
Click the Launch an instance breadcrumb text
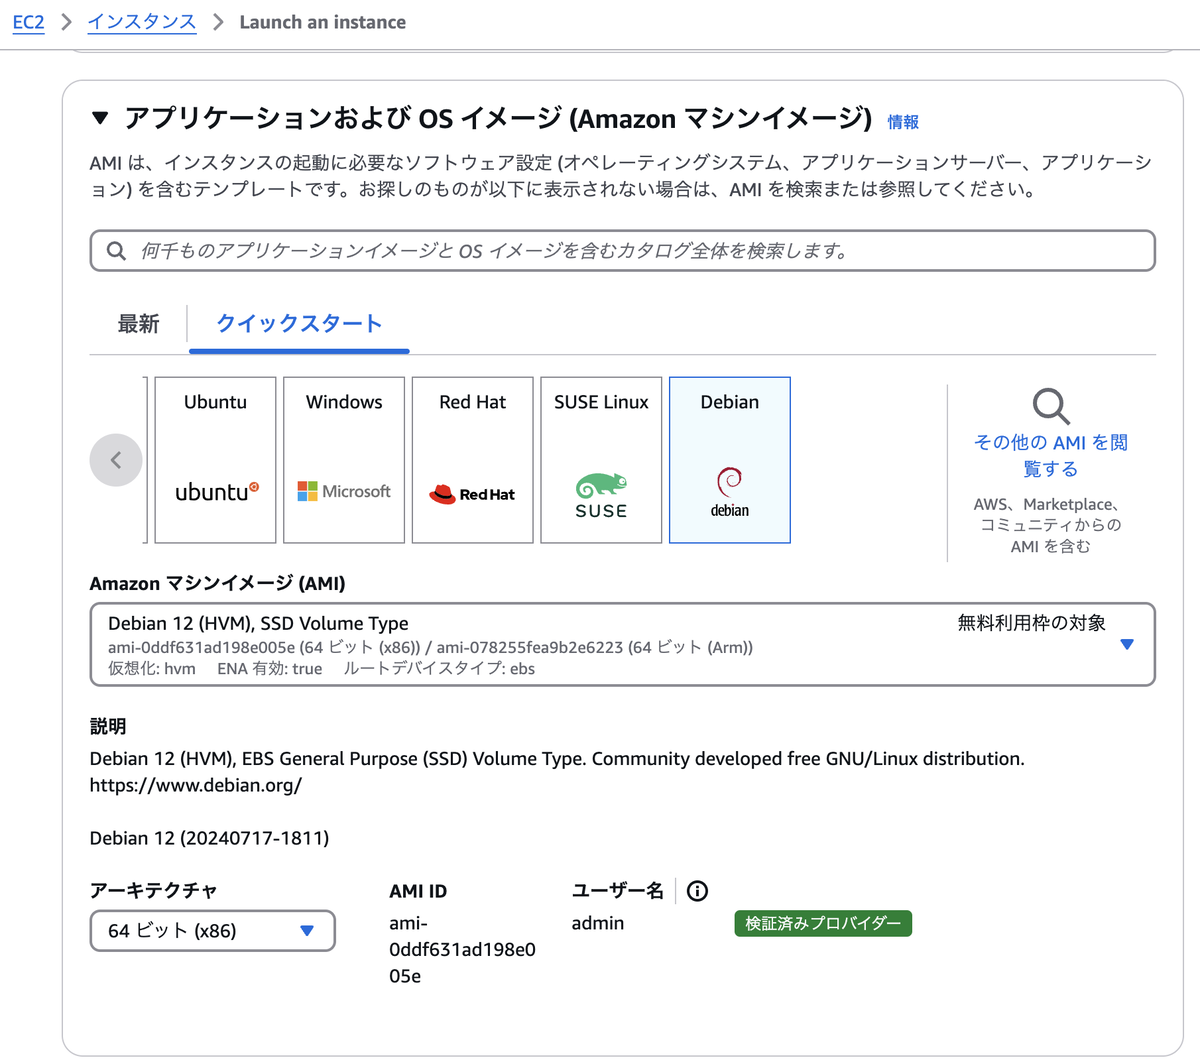(x=323, y=22)
